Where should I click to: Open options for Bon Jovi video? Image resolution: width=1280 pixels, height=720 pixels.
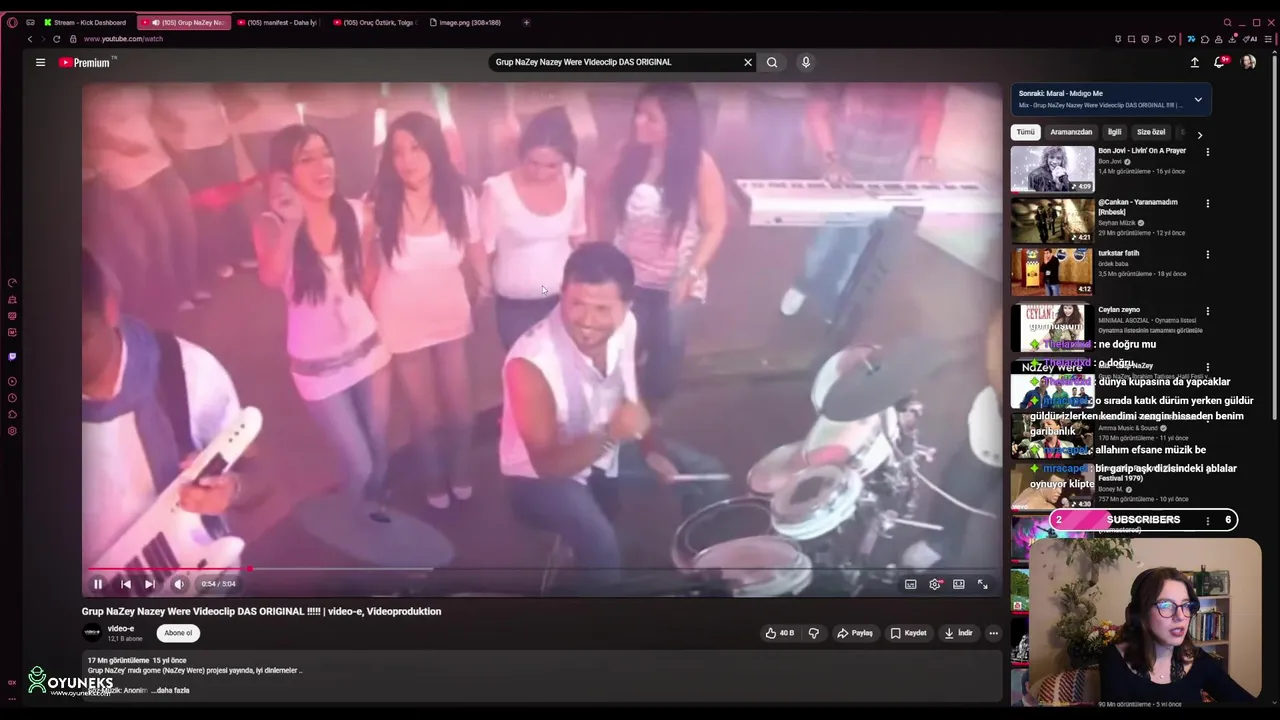[x=1207, y=152]
